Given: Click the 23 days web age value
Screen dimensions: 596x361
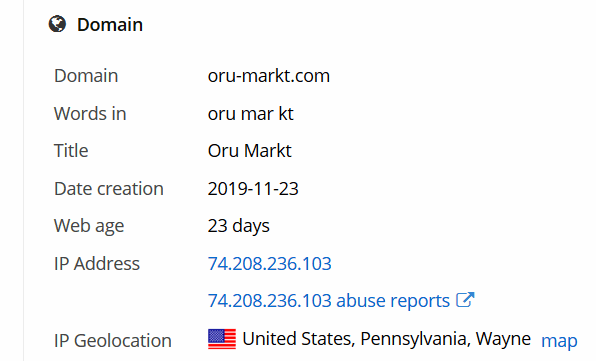Looking at the screenshot, I should tap(238, 226).
